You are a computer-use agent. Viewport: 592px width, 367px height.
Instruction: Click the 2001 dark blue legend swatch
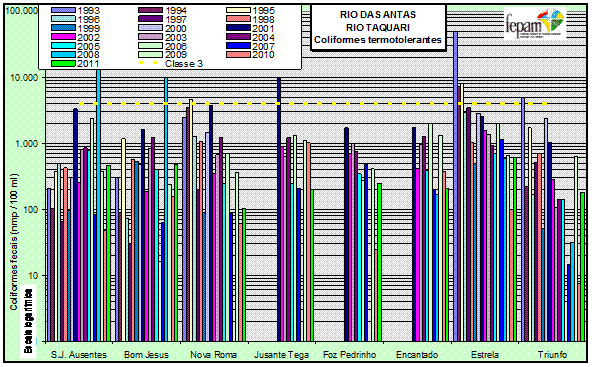click(239, 28)
